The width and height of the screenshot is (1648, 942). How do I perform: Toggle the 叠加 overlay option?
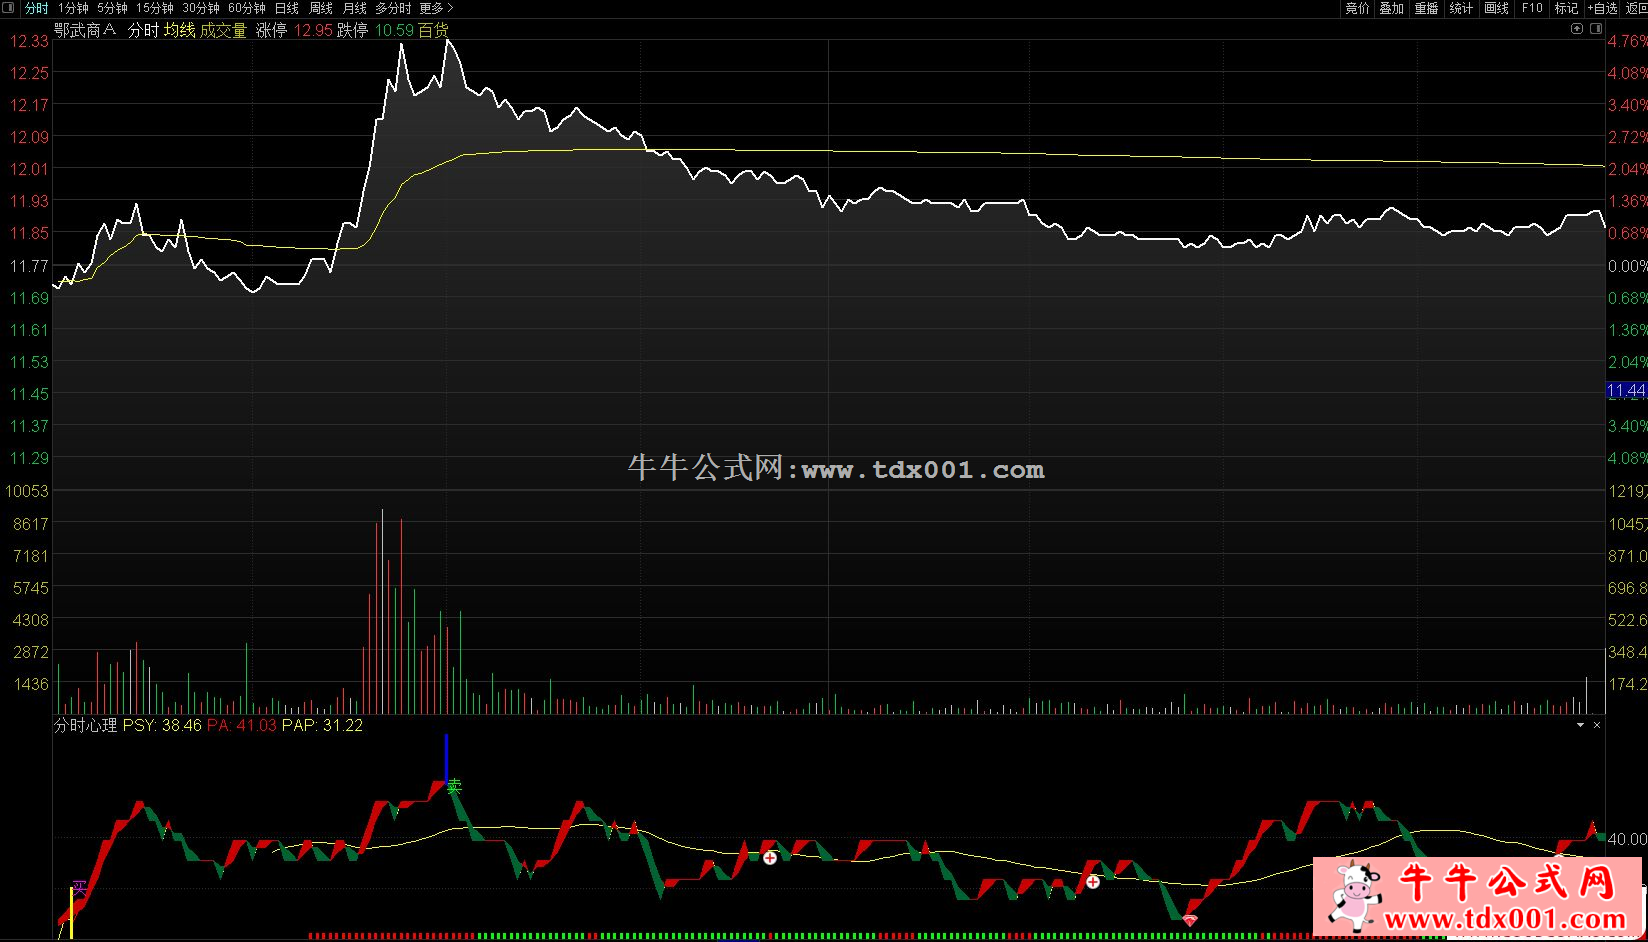pyautogui.click(x=1391, y=8)
